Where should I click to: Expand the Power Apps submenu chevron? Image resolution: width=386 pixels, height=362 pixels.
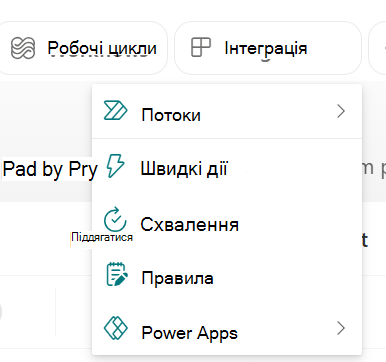341,328
